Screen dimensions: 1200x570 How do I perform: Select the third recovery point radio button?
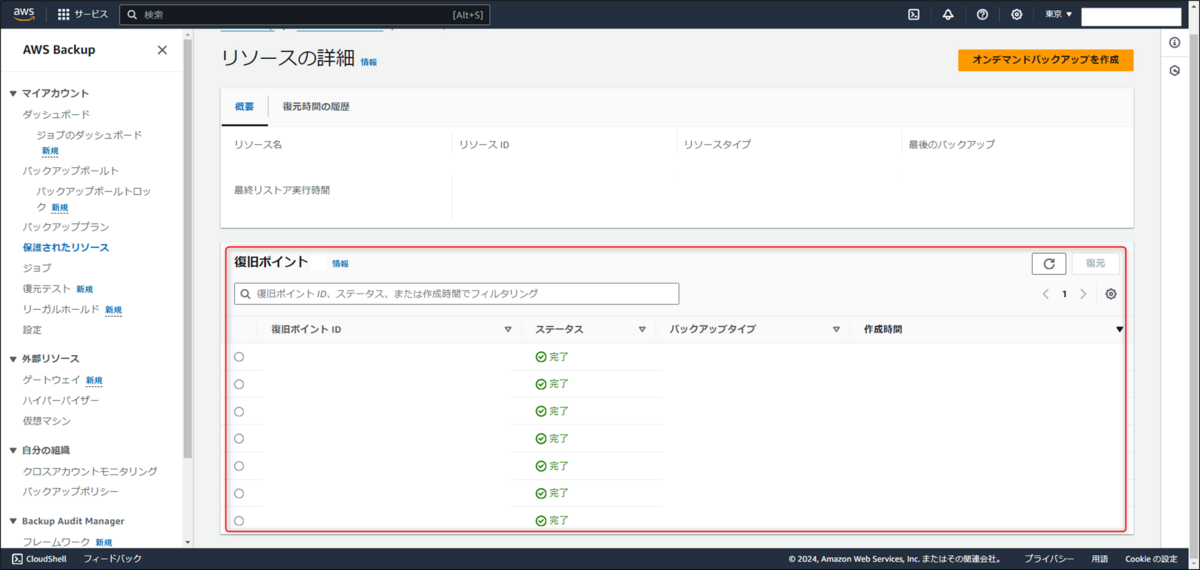click(239, 411)
